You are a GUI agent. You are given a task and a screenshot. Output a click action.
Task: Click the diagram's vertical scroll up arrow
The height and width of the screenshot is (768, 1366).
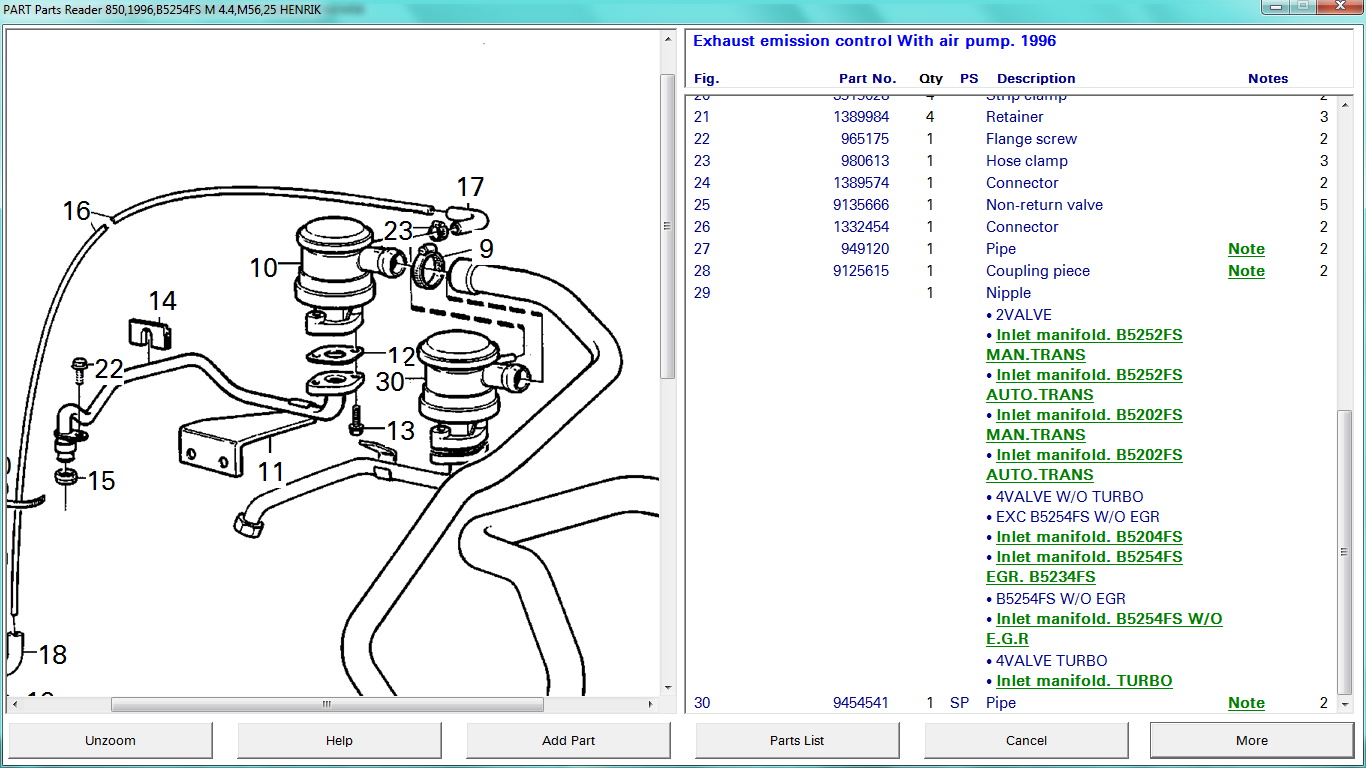coord(668,39)
